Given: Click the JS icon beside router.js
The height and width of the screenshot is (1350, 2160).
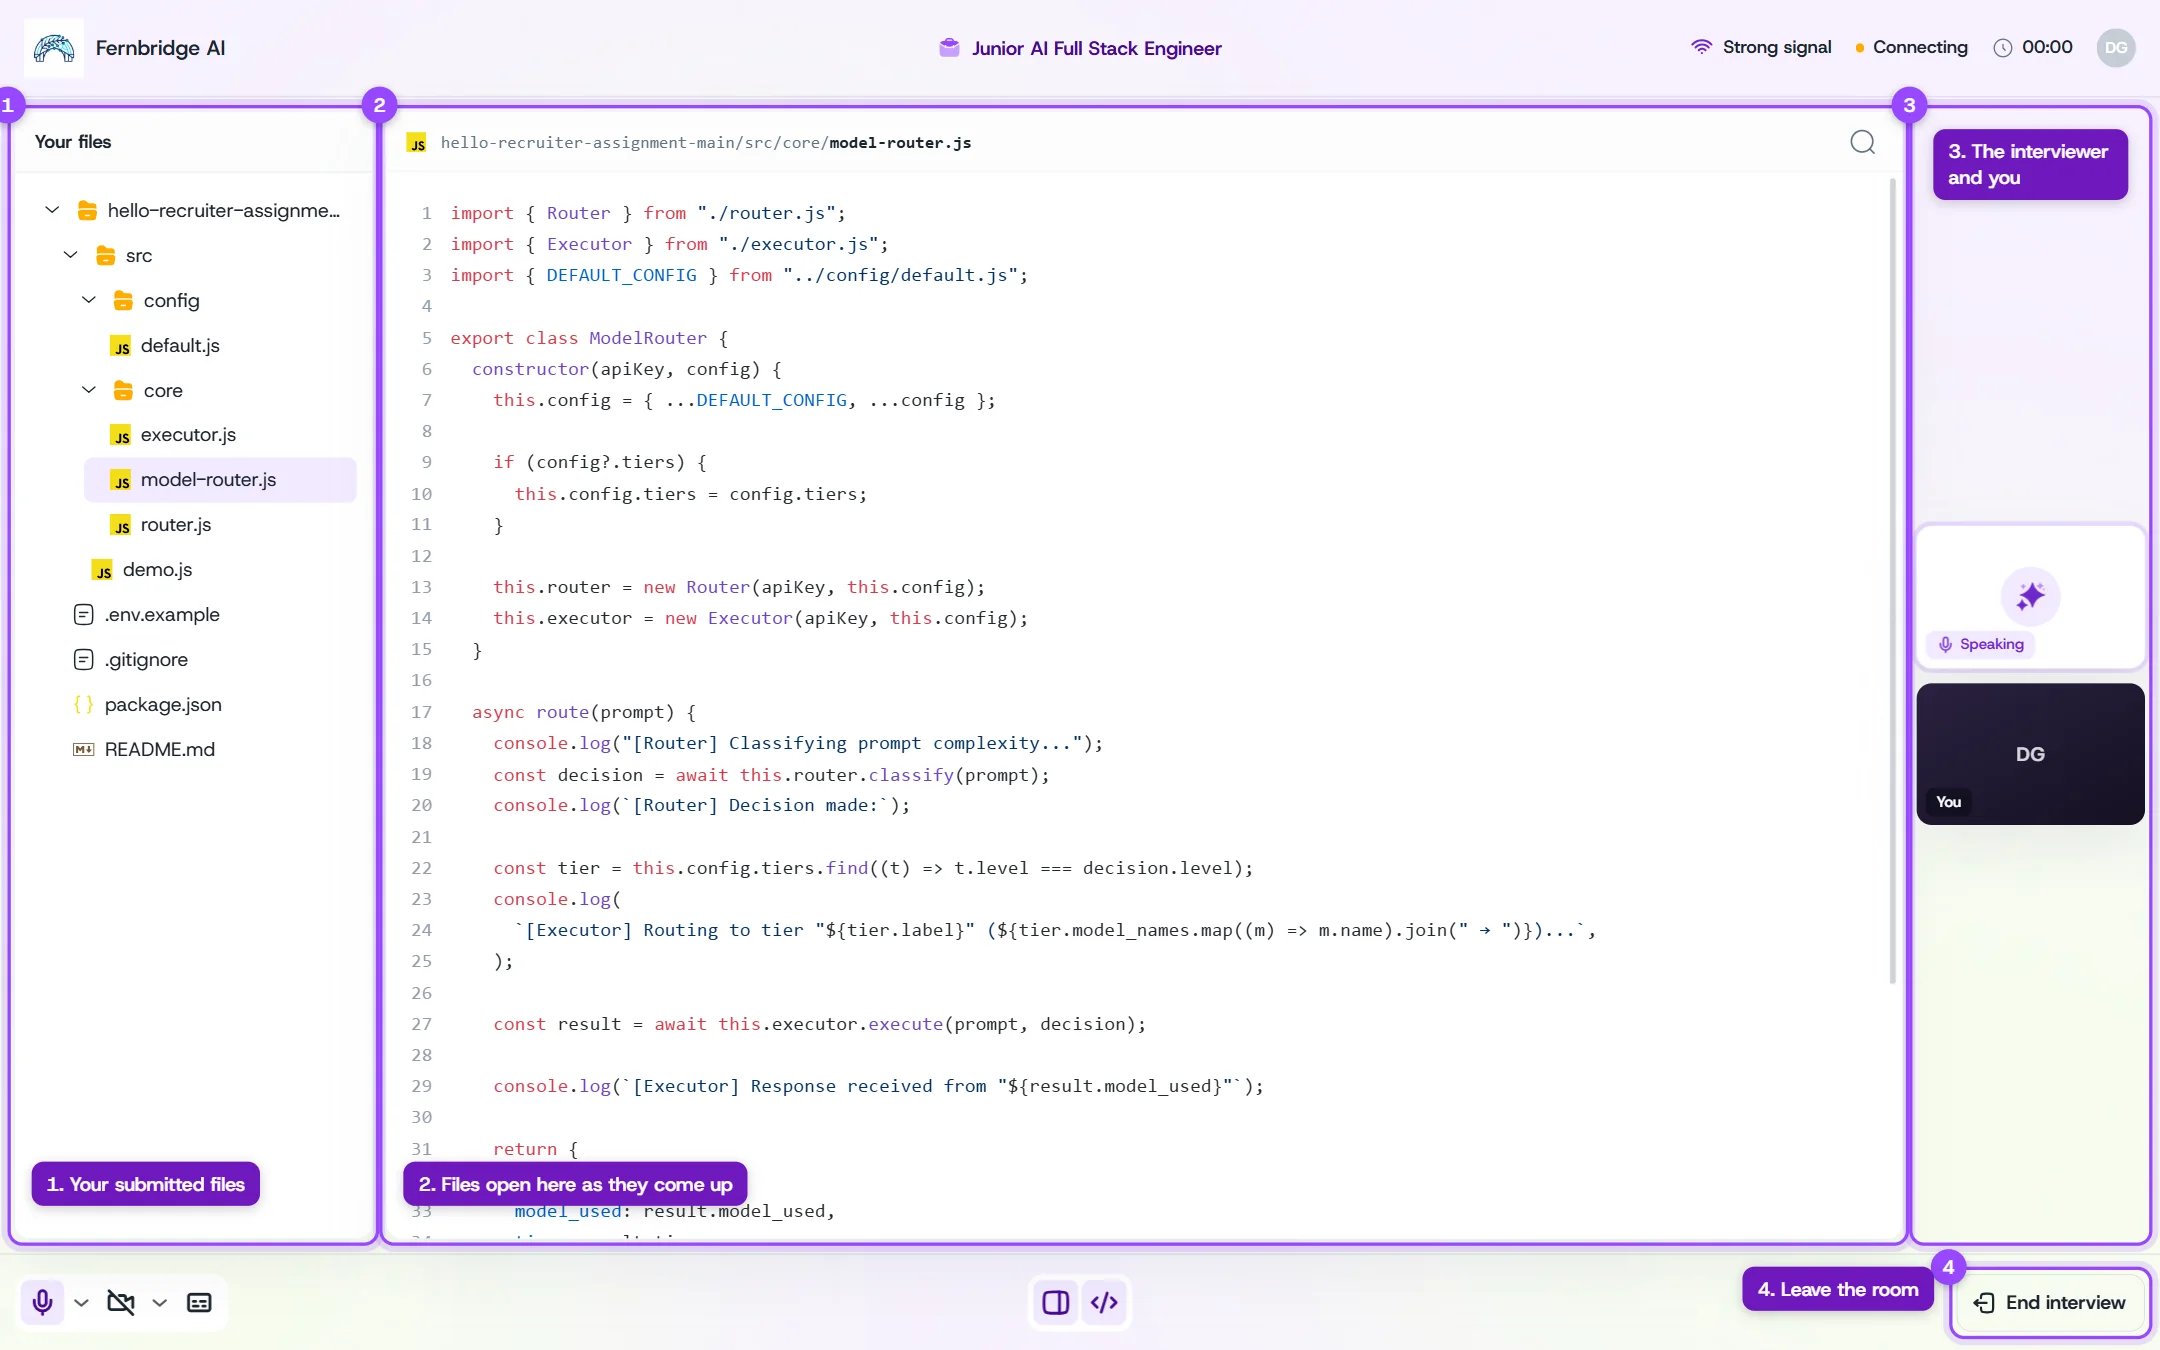Looking at the screenshot, I should pyautogui.click(x=120, y=525).
